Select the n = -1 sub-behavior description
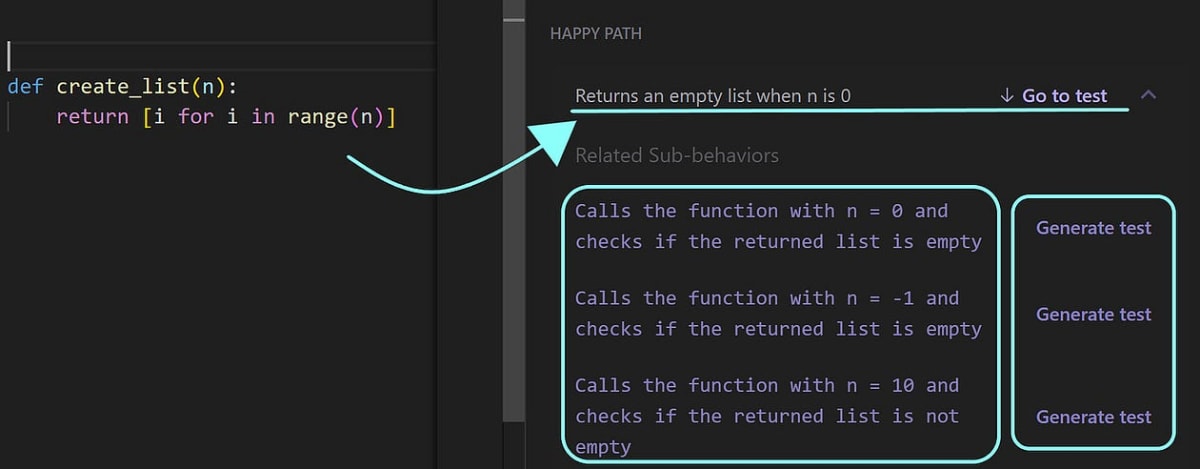The image size is (1200, 469). click(778, 313)
